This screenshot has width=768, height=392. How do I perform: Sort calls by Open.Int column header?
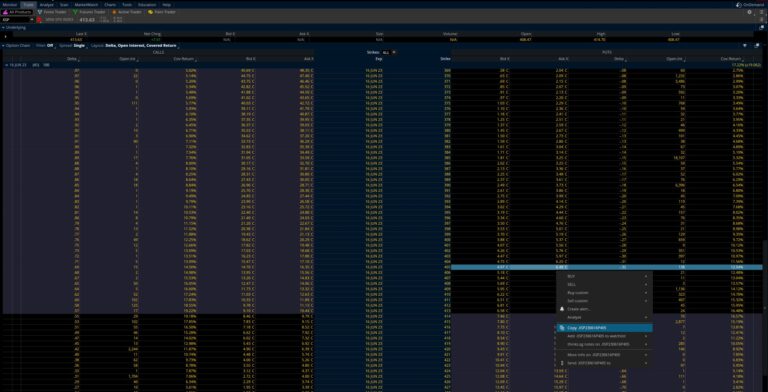[x=129, y=59]
